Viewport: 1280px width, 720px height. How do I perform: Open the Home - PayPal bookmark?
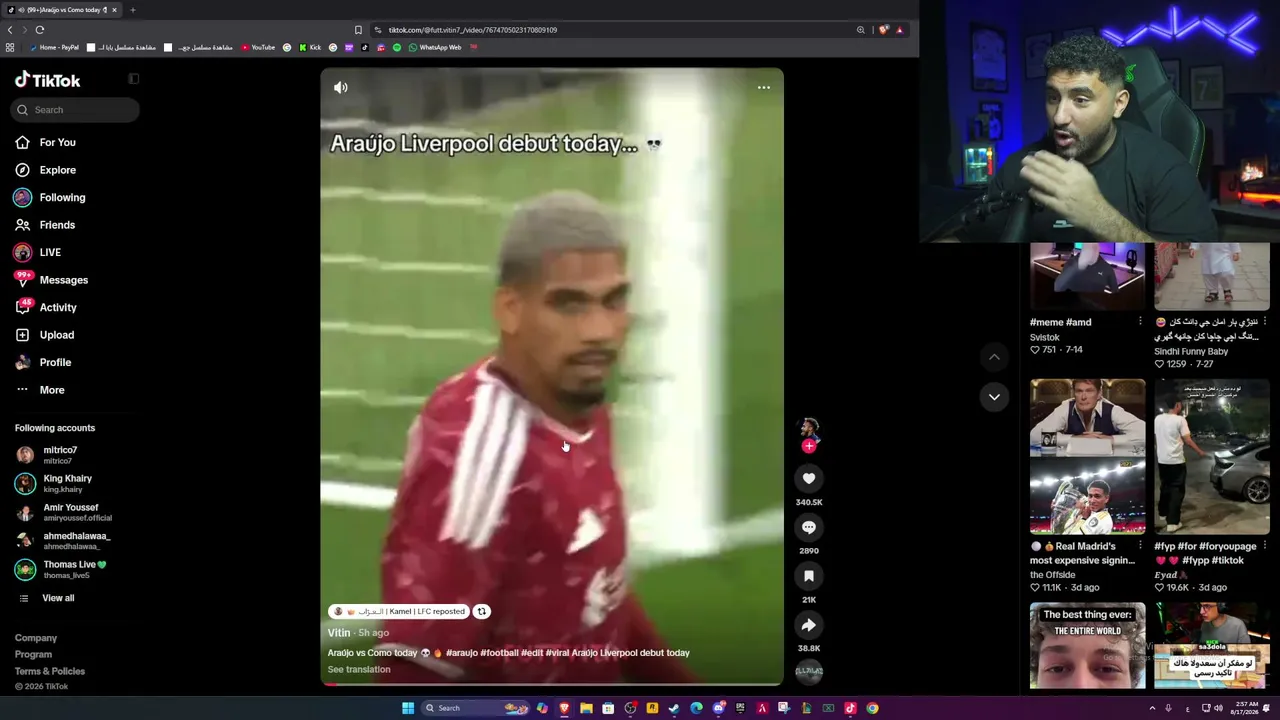pos(54,47)
